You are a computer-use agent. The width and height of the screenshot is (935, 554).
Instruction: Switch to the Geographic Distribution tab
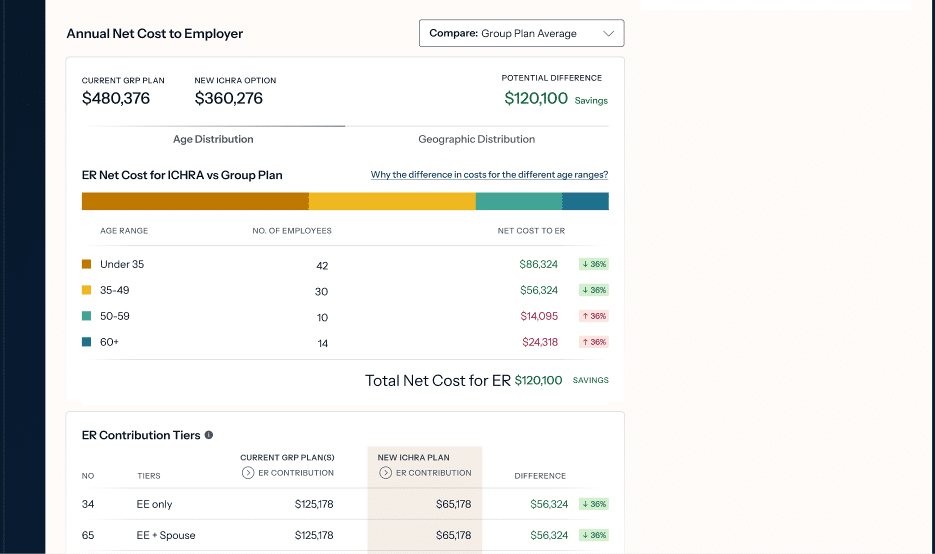[476, 139]
